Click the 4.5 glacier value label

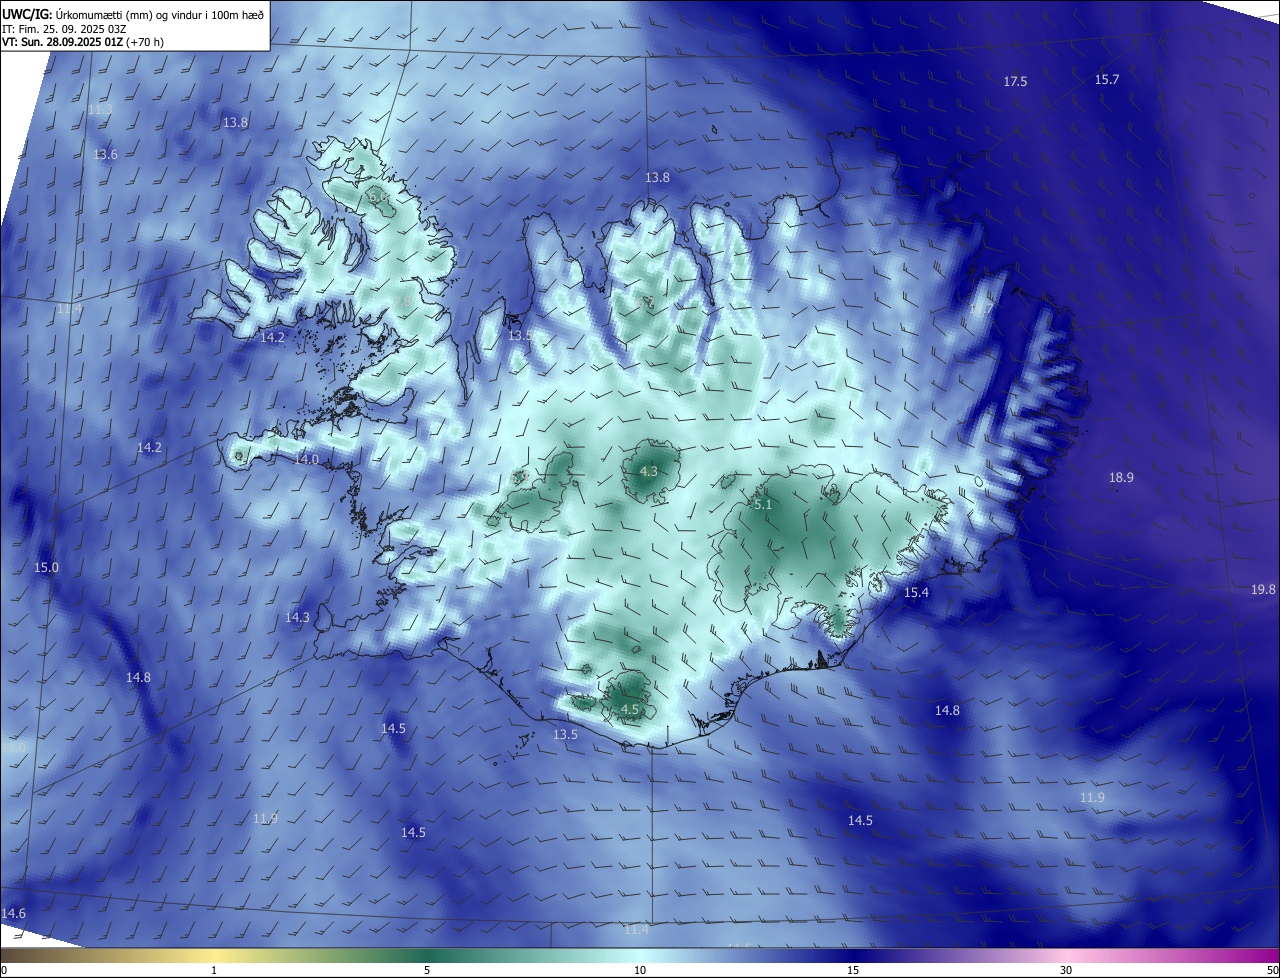(x=630, y=710)
